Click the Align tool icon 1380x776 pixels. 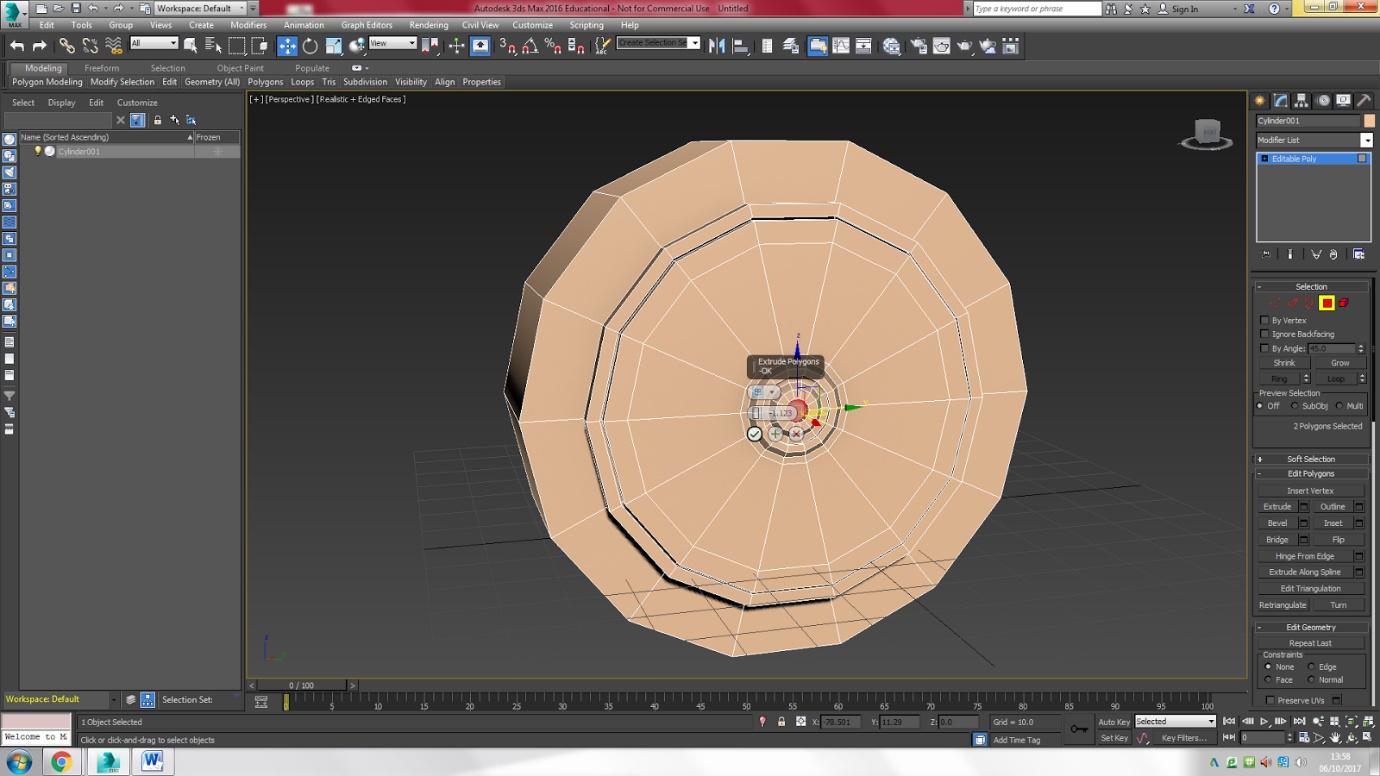[x=741, y=46]
